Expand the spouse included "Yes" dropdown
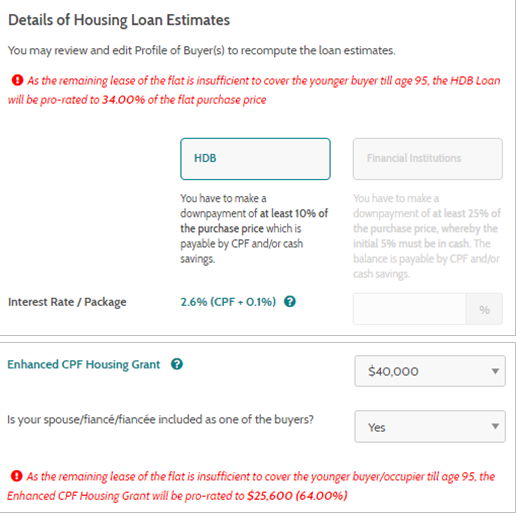This screenshot has width=516, height=513. pos(430,427)
